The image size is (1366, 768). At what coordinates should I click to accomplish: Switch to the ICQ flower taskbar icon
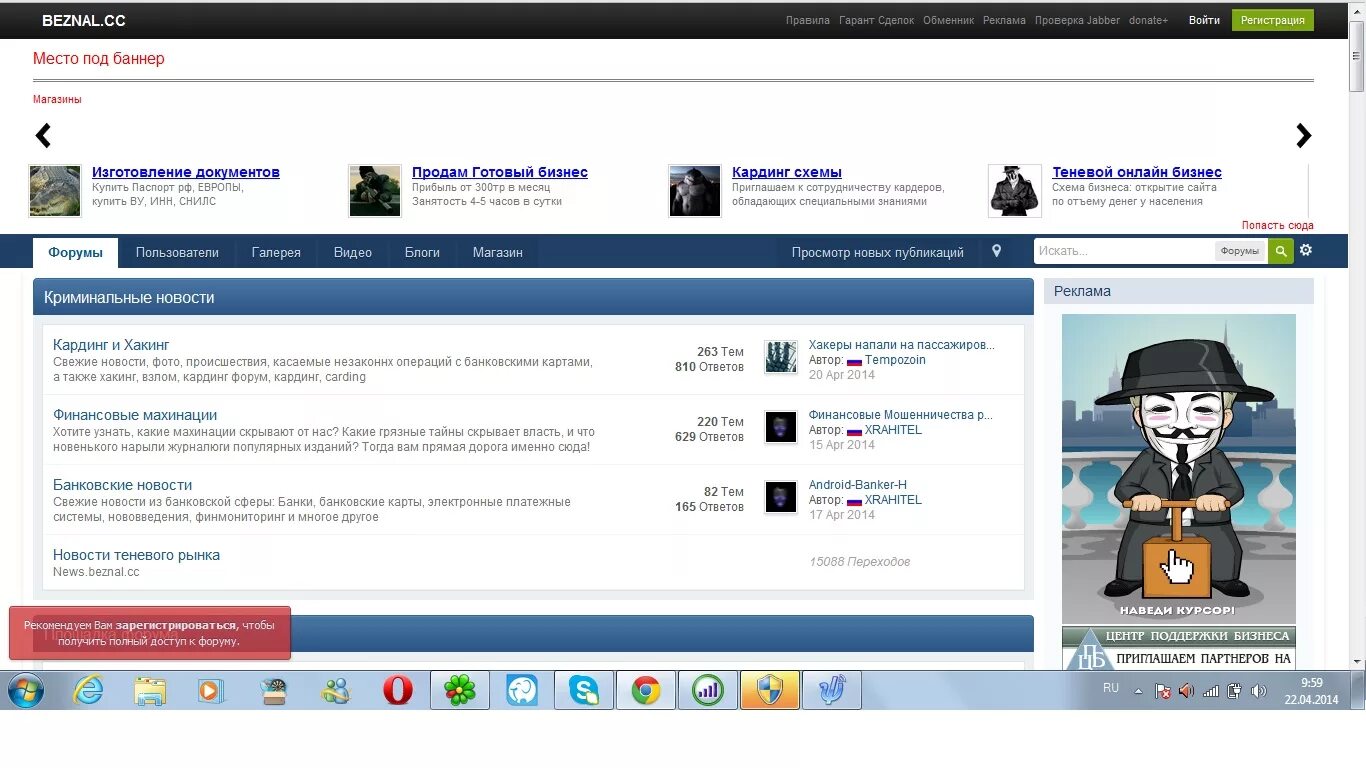point(460,690)
